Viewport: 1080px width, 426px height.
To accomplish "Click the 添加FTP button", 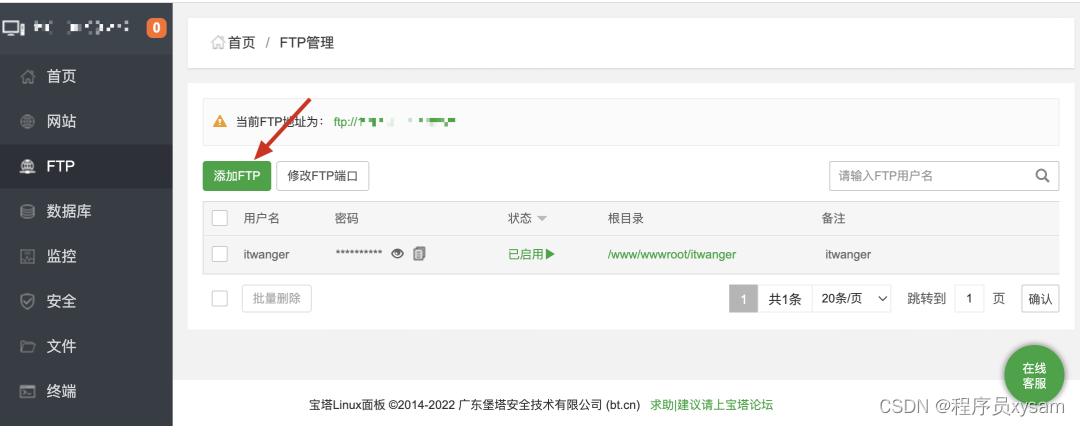I will pyautogui.click(x=237, y=176).
